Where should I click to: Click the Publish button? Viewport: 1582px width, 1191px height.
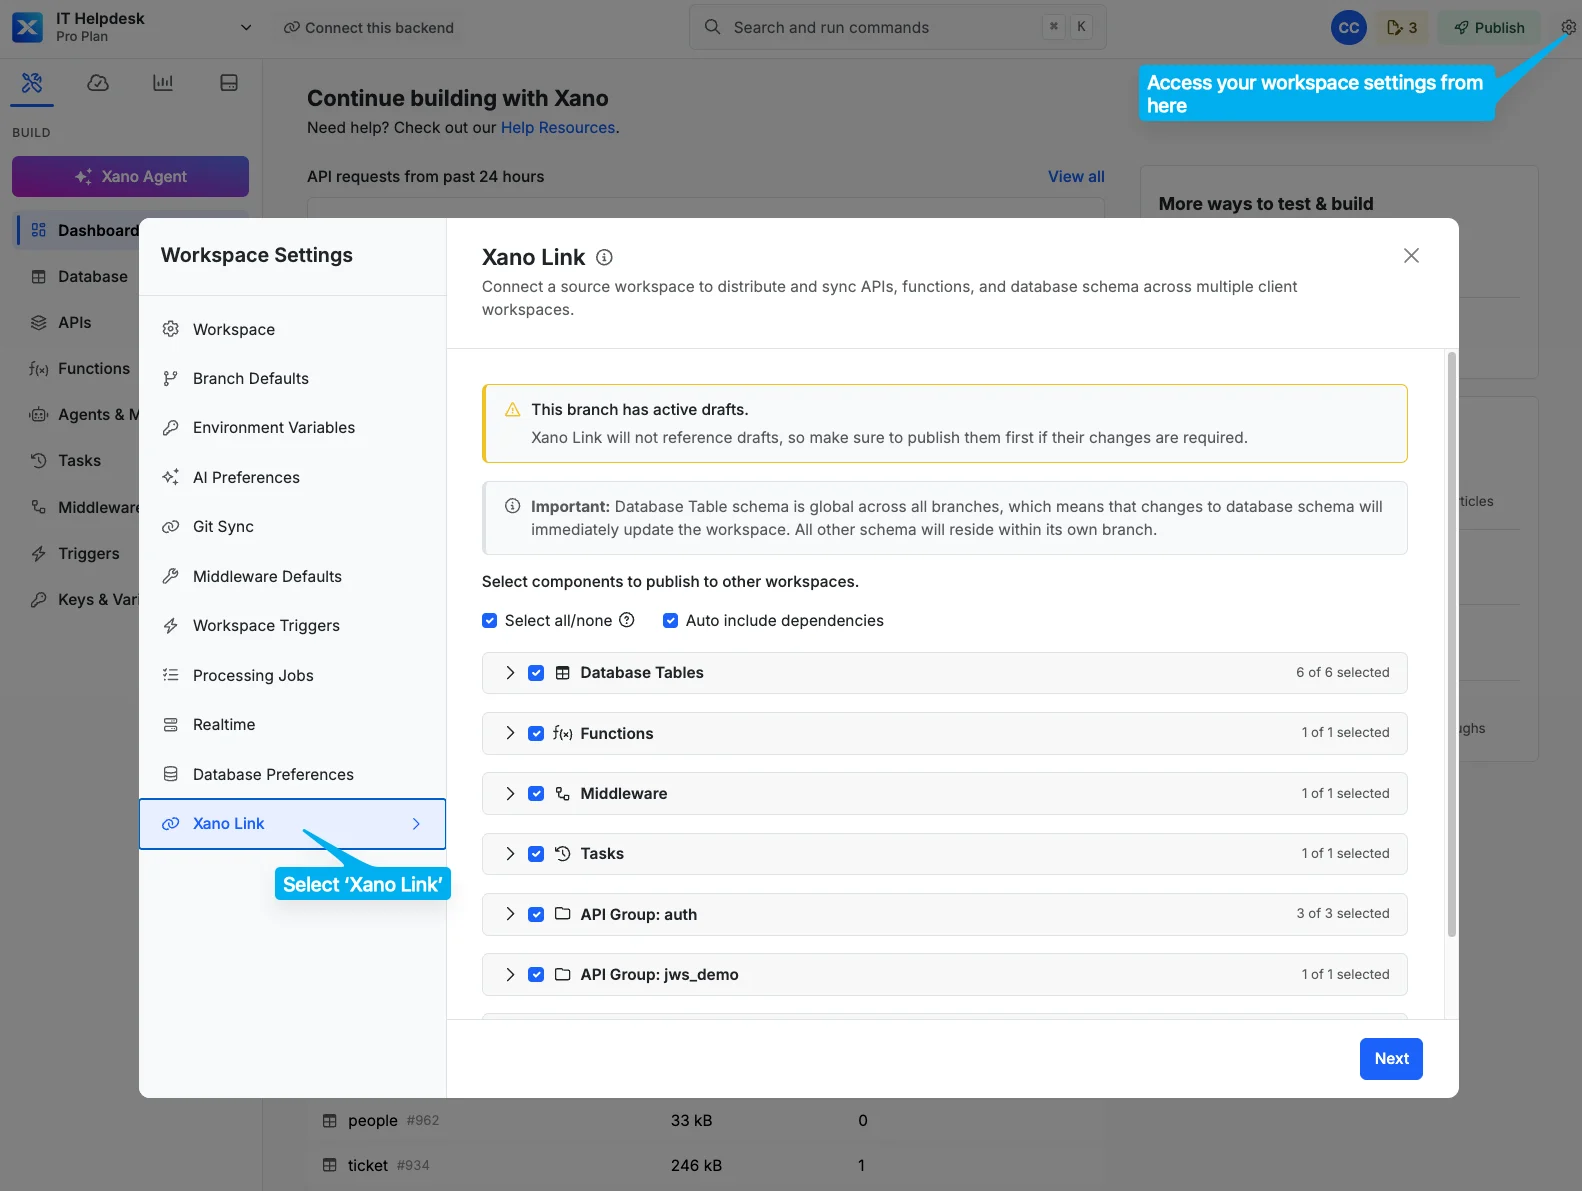[x=1489, y=27]
